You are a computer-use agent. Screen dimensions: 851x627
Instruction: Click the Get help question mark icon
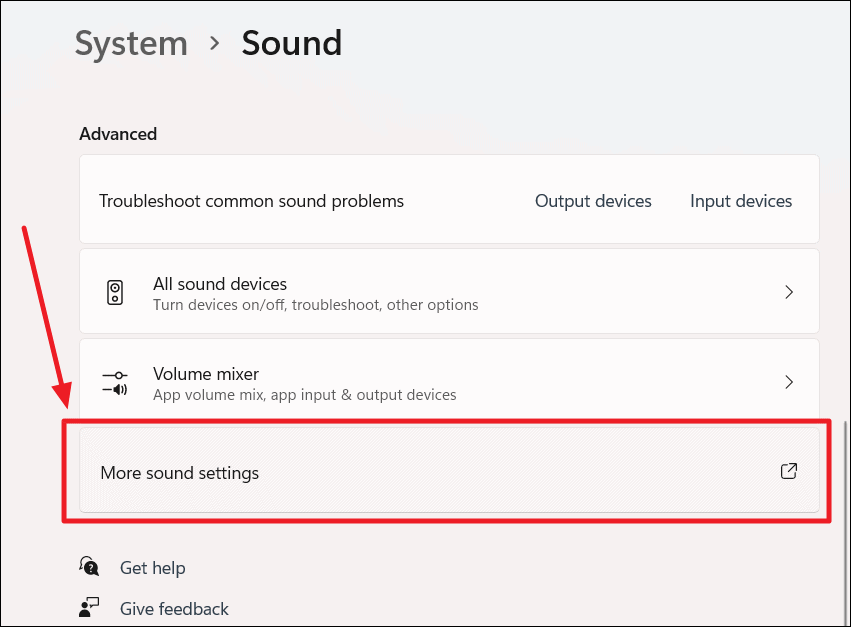point(90,567)
